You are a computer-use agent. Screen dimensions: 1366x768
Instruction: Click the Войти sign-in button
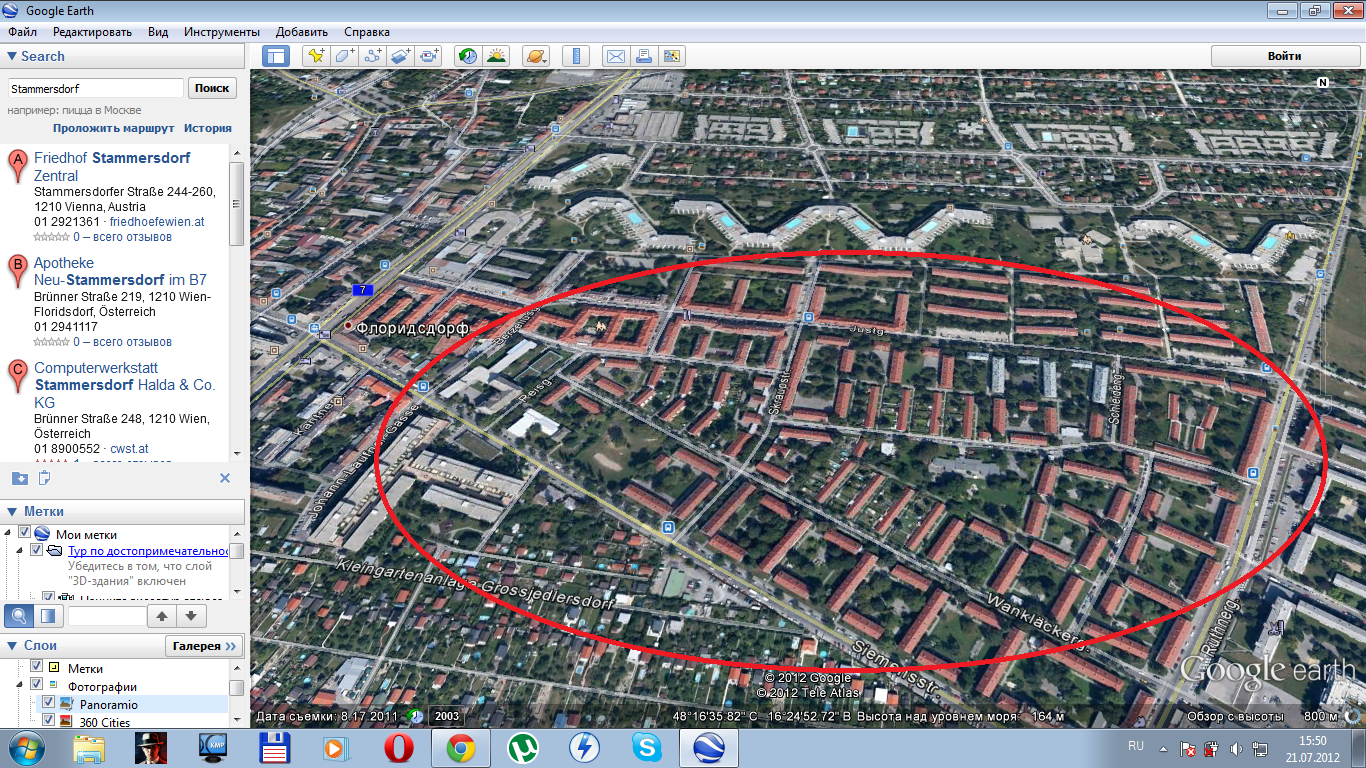click(1284, 56)
